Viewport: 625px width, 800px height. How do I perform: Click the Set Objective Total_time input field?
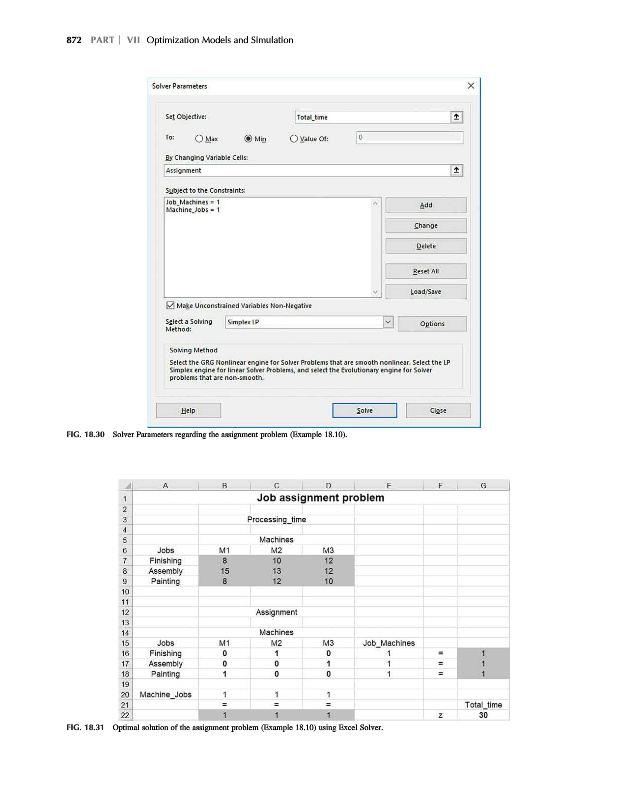370,116
